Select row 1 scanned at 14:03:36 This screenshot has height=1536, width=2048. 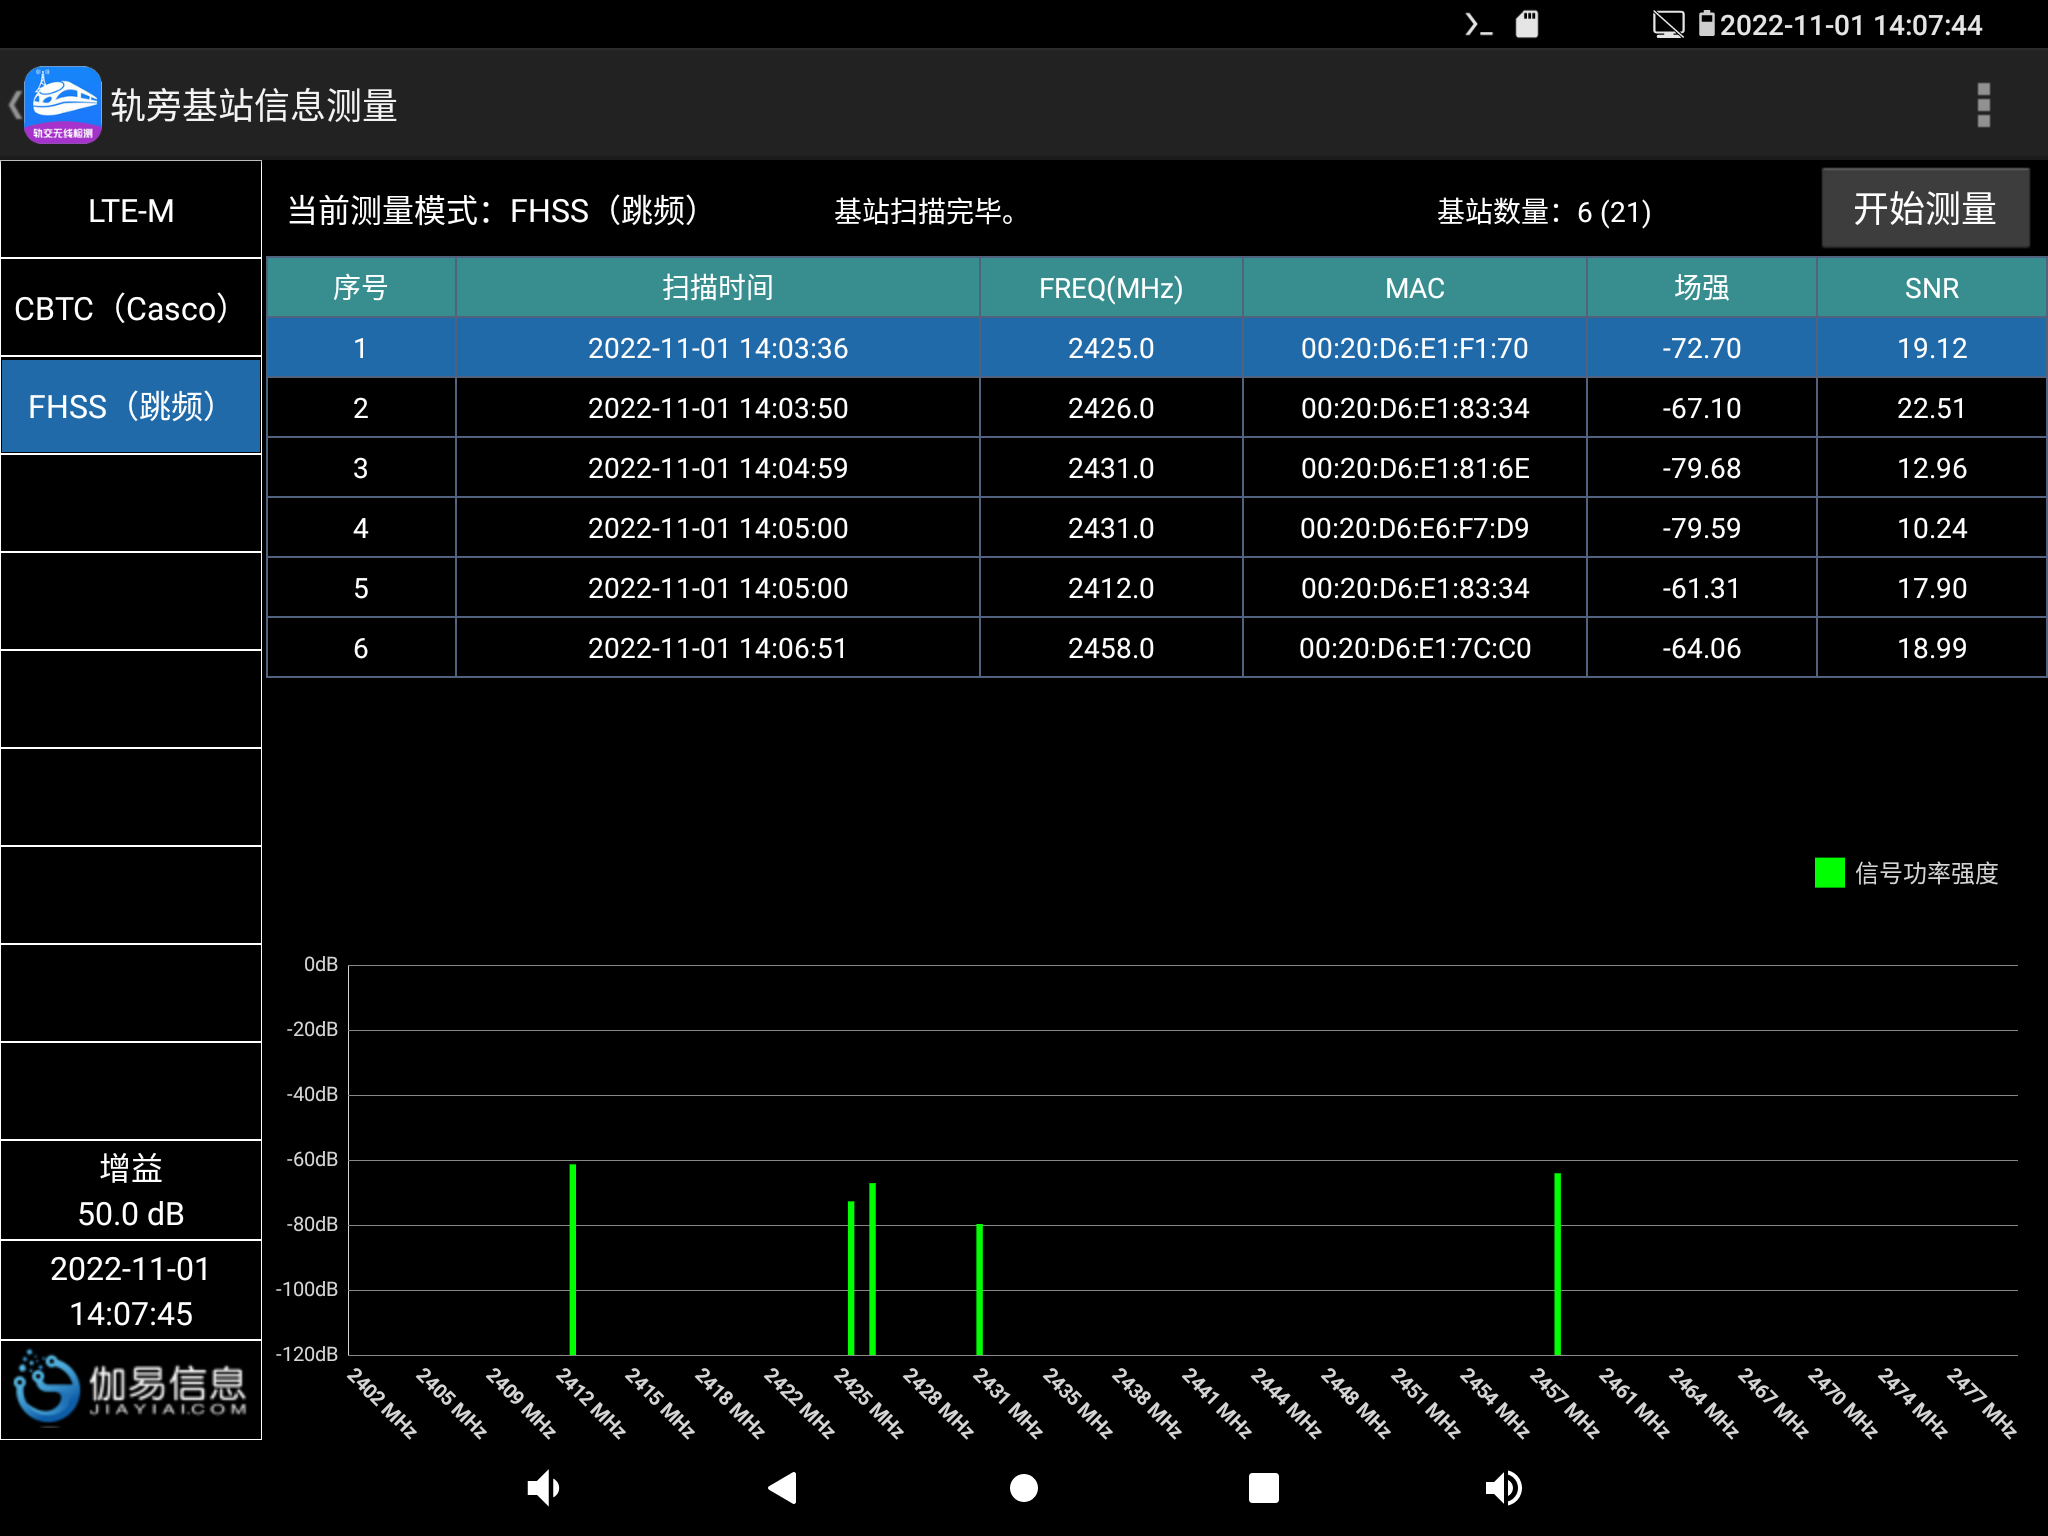pos(1157,348)
